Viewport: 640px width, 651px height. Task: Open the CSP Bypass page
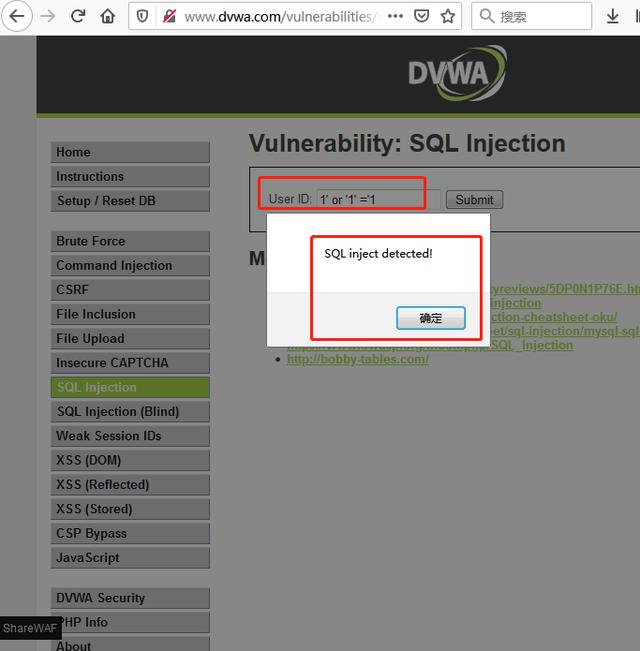click(130, 534)
